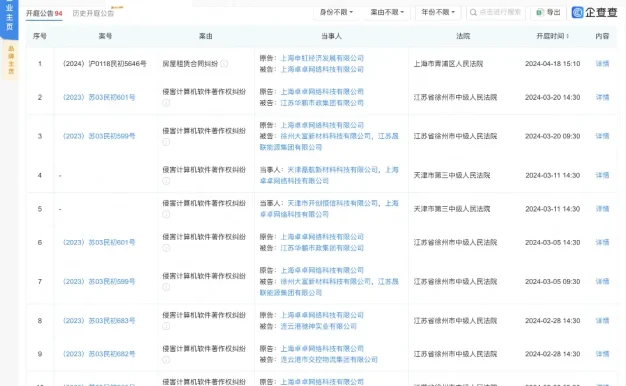Open case (2023)苏03民初599号 in row 3
626x386 pixels.
pyautogui.click(x=99, y=136)
